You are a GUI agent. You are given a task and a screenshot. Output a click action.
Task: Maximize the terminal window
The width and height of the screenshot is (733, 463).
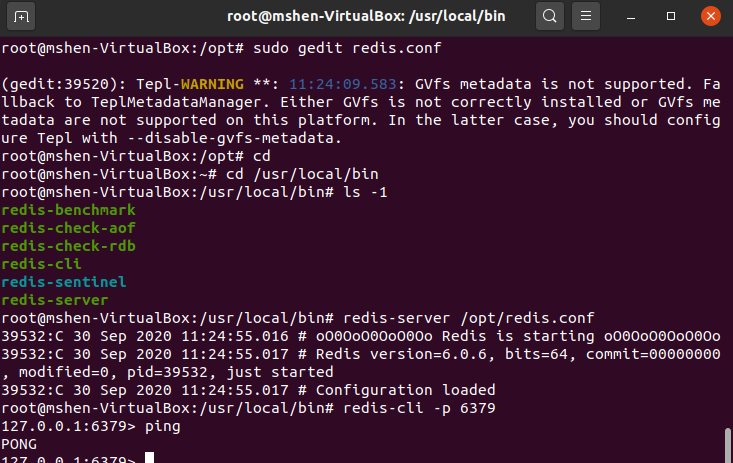click(671, 16)
